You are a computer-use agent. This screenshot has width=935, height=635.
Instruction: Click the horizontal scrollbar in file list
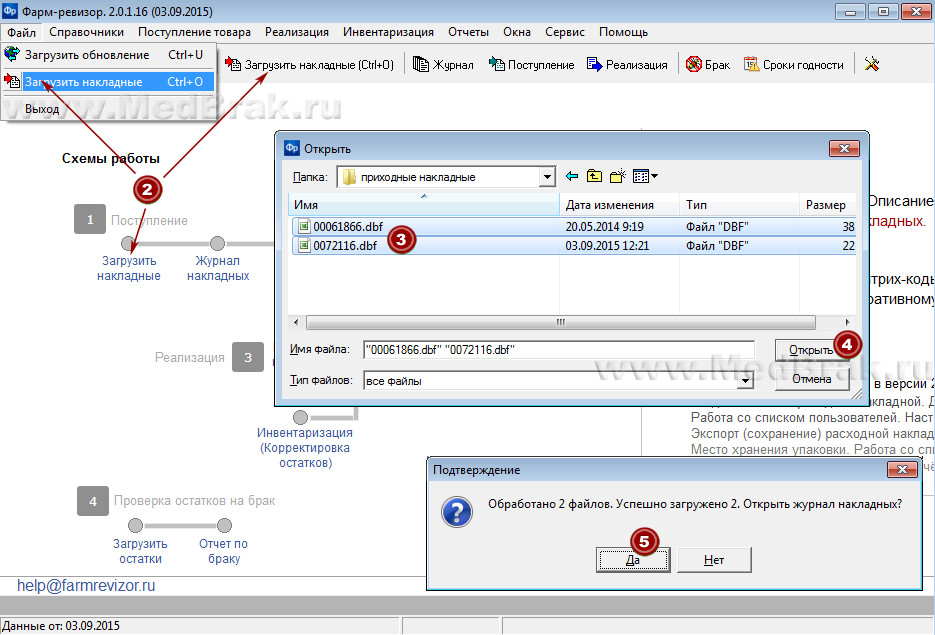click(x=561, y=323)
